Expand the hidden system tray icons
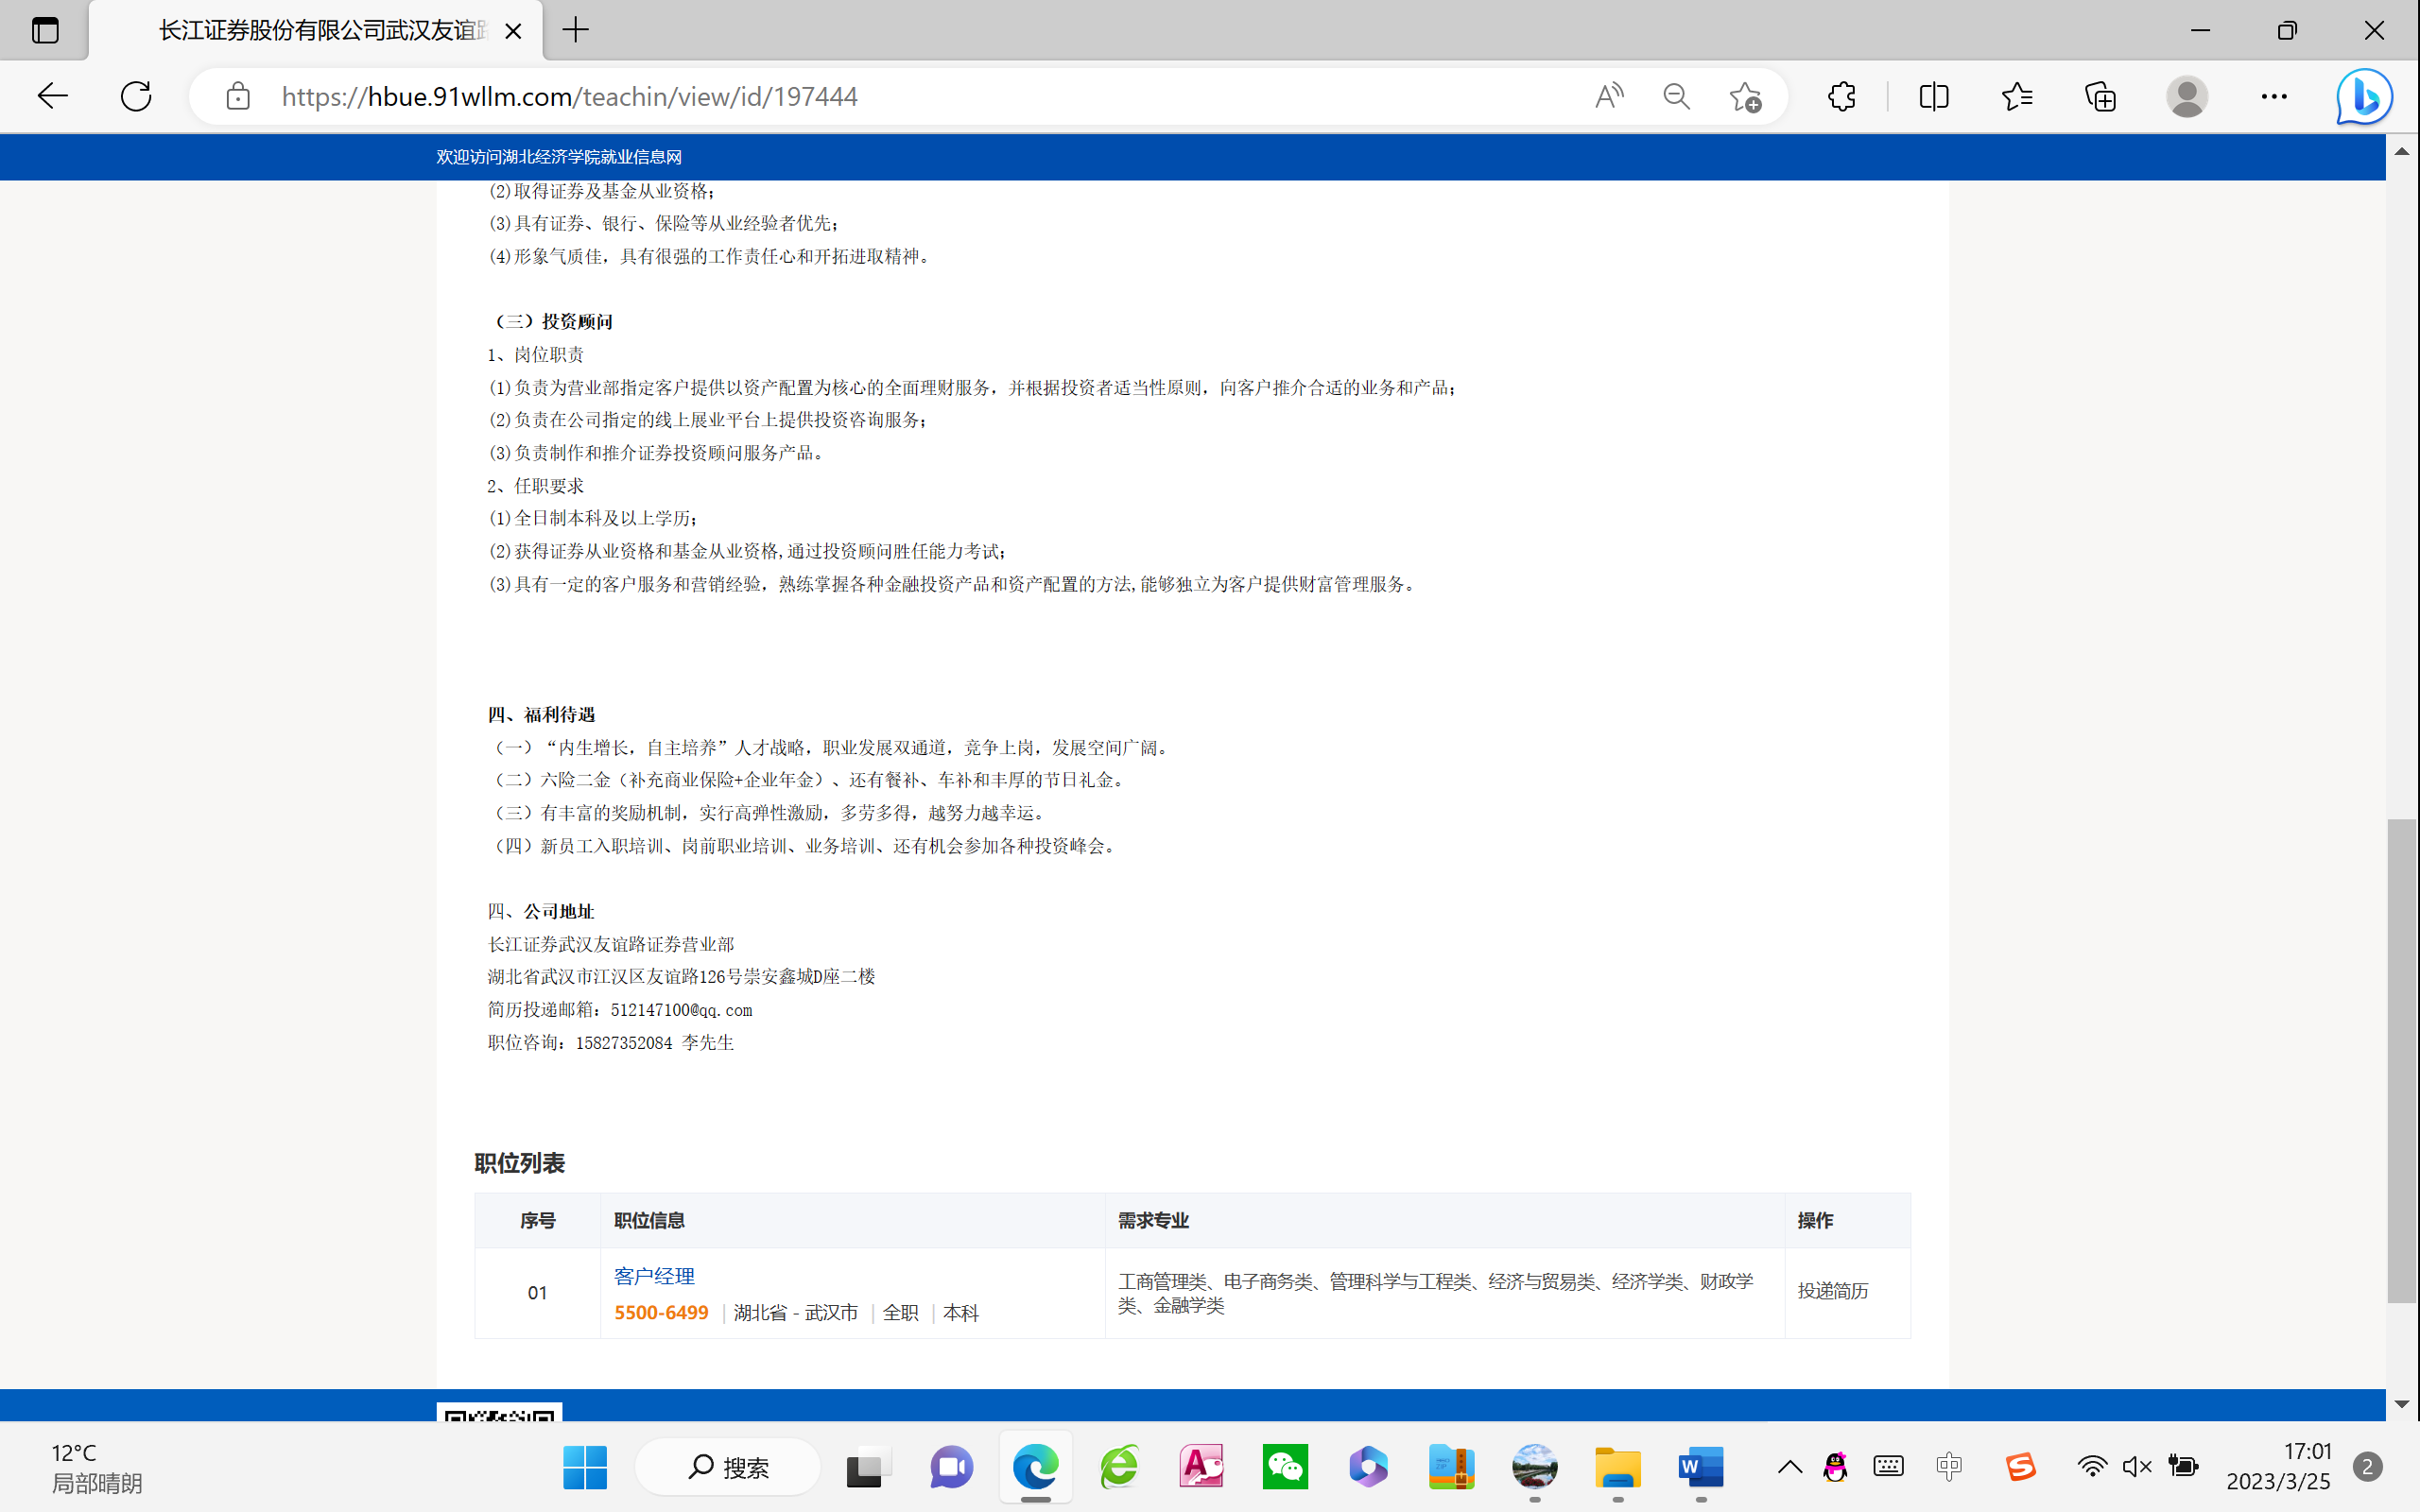 pos(1789,1467)
